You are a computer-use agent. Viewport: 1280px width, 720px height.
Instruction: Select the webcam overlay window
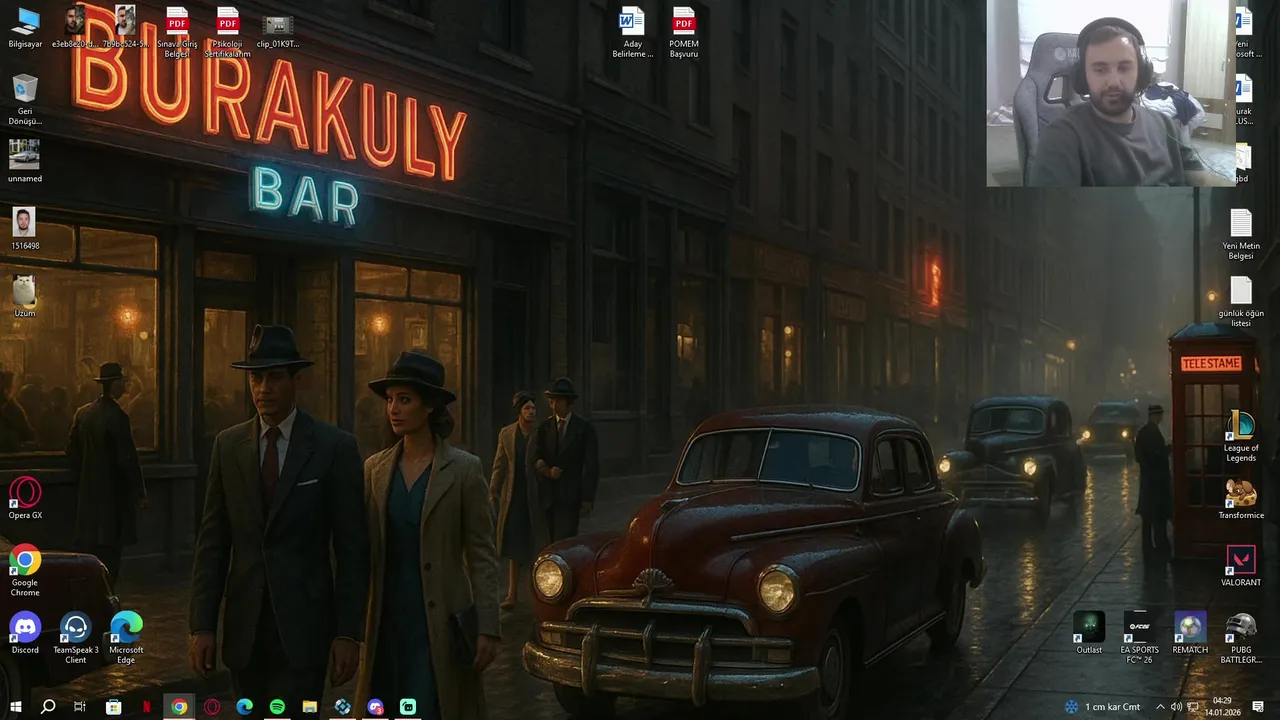[x=1111, y=93]
